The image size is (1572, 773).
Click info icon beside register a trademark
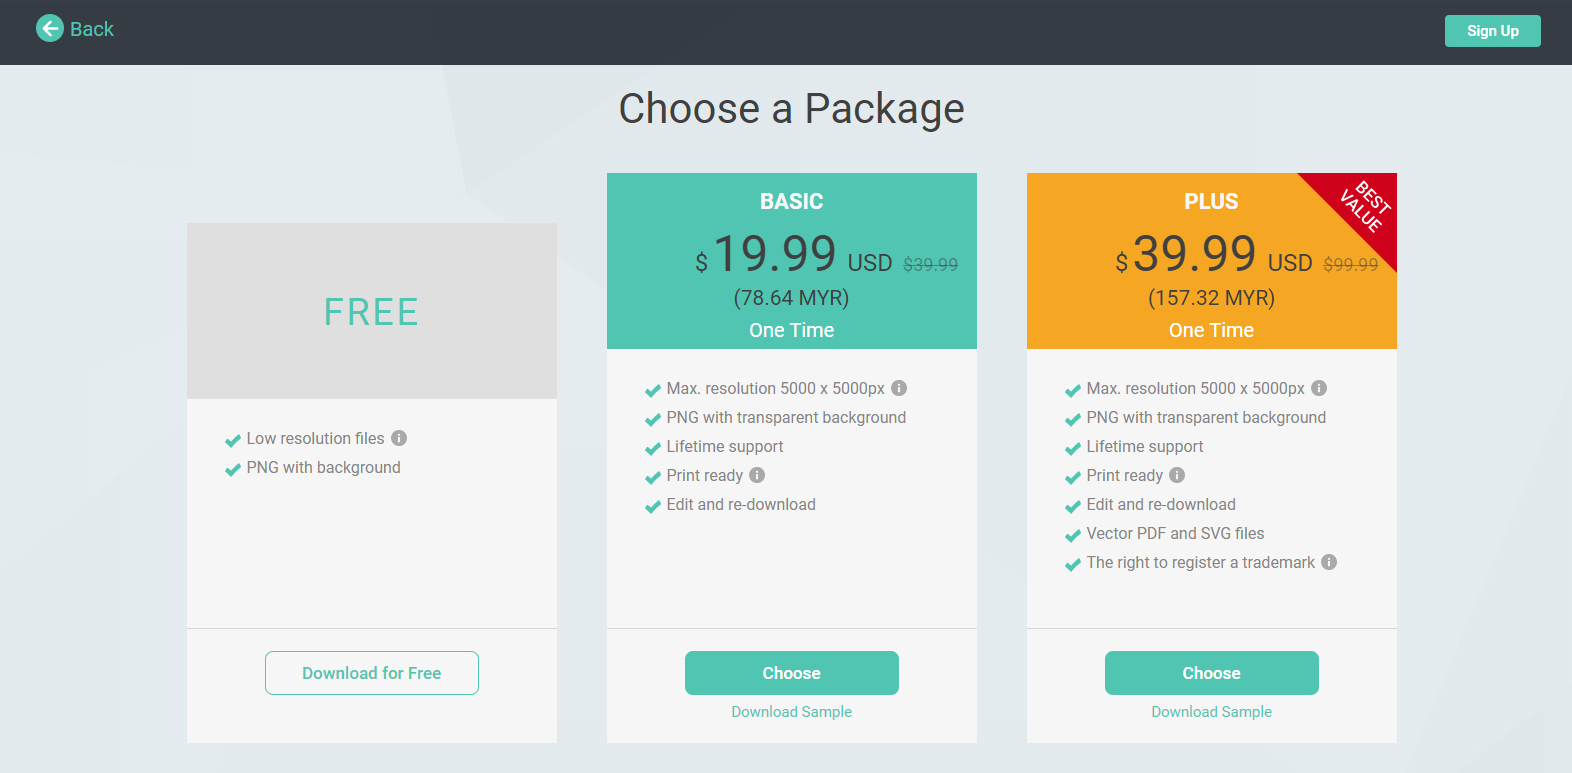point(1329,562)
